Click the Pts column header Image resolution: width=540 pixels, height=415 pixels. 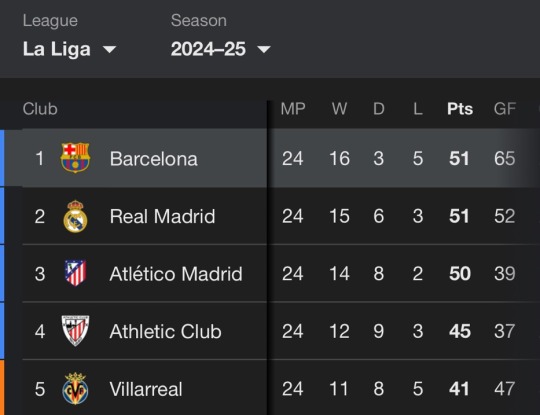coord(460,109)
